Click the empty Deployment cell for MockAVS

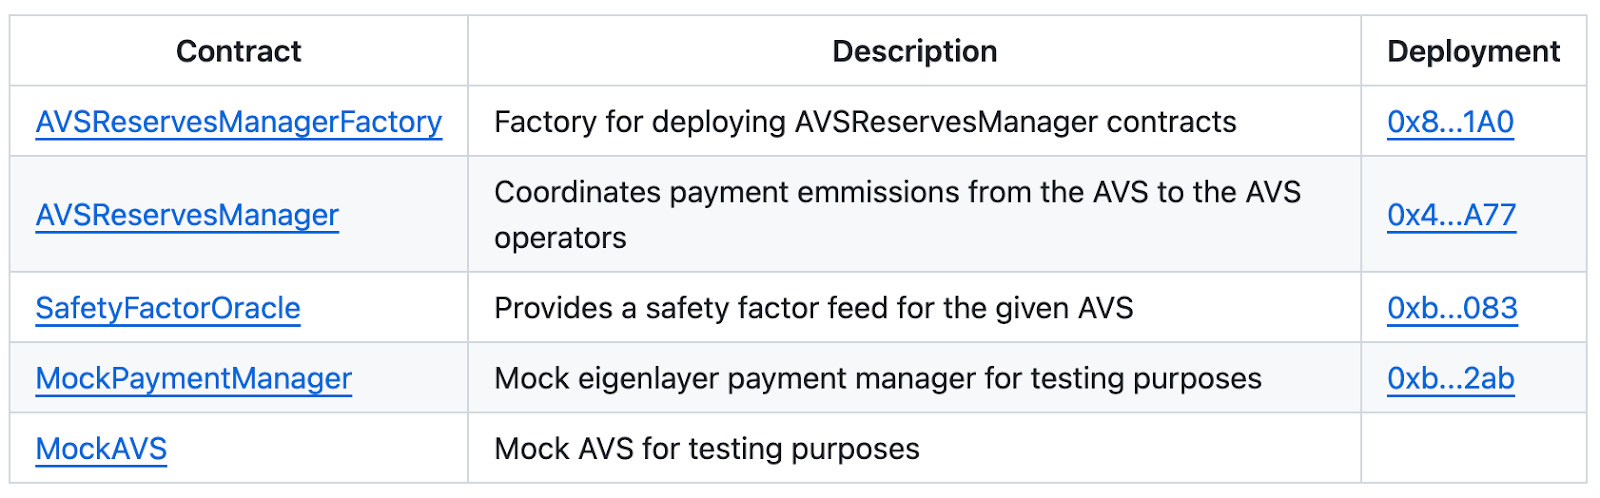coord(1473,448)
